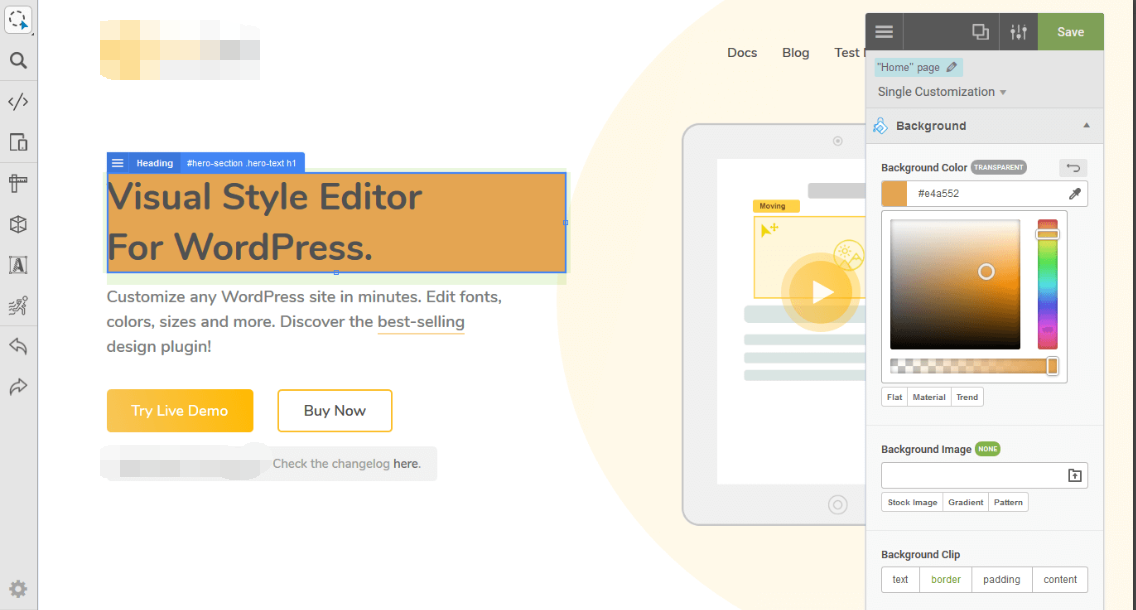Select the "Visual Style Editor For WordPress." heading
The image size is (1136, 610).
pos(336,222)
